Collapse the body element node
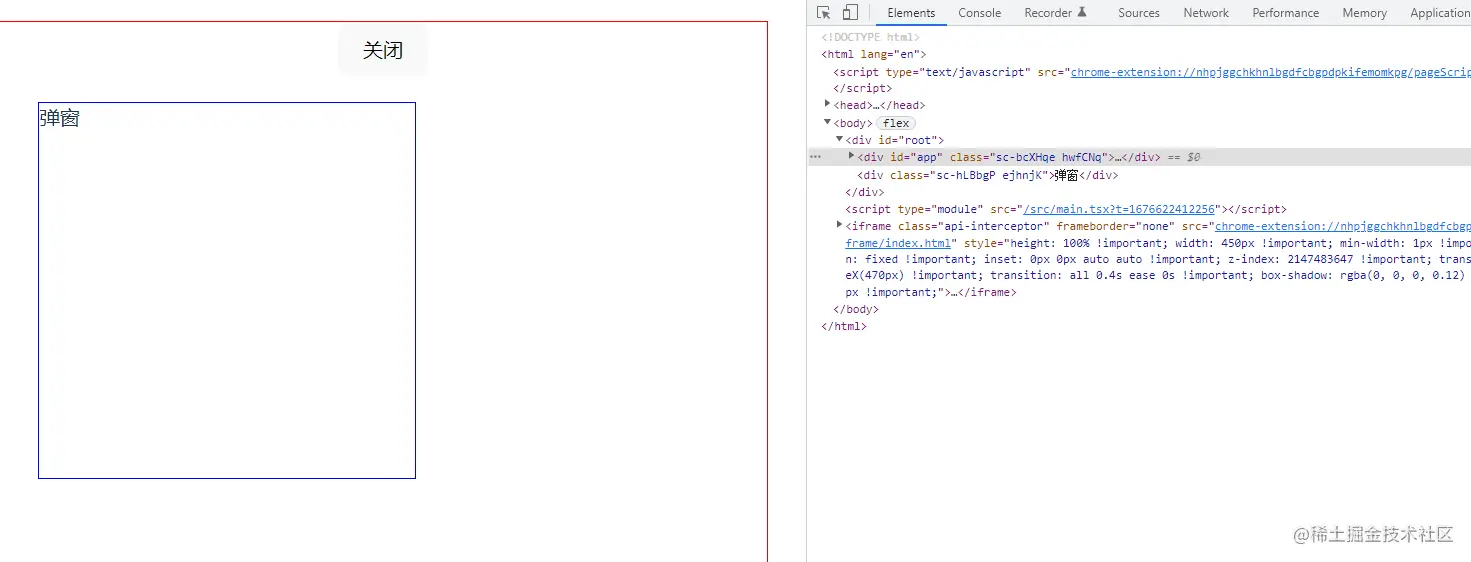 click(x=828, y=122)
